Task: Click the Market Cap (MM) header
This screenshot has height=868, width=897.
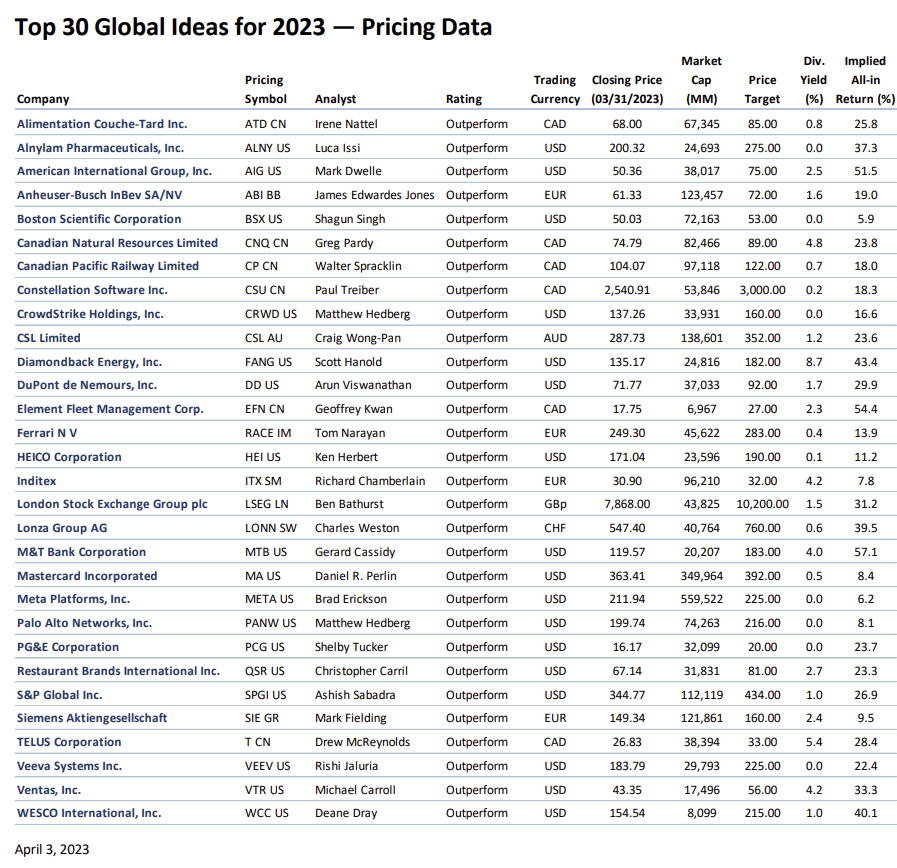Action: [701, 80]
